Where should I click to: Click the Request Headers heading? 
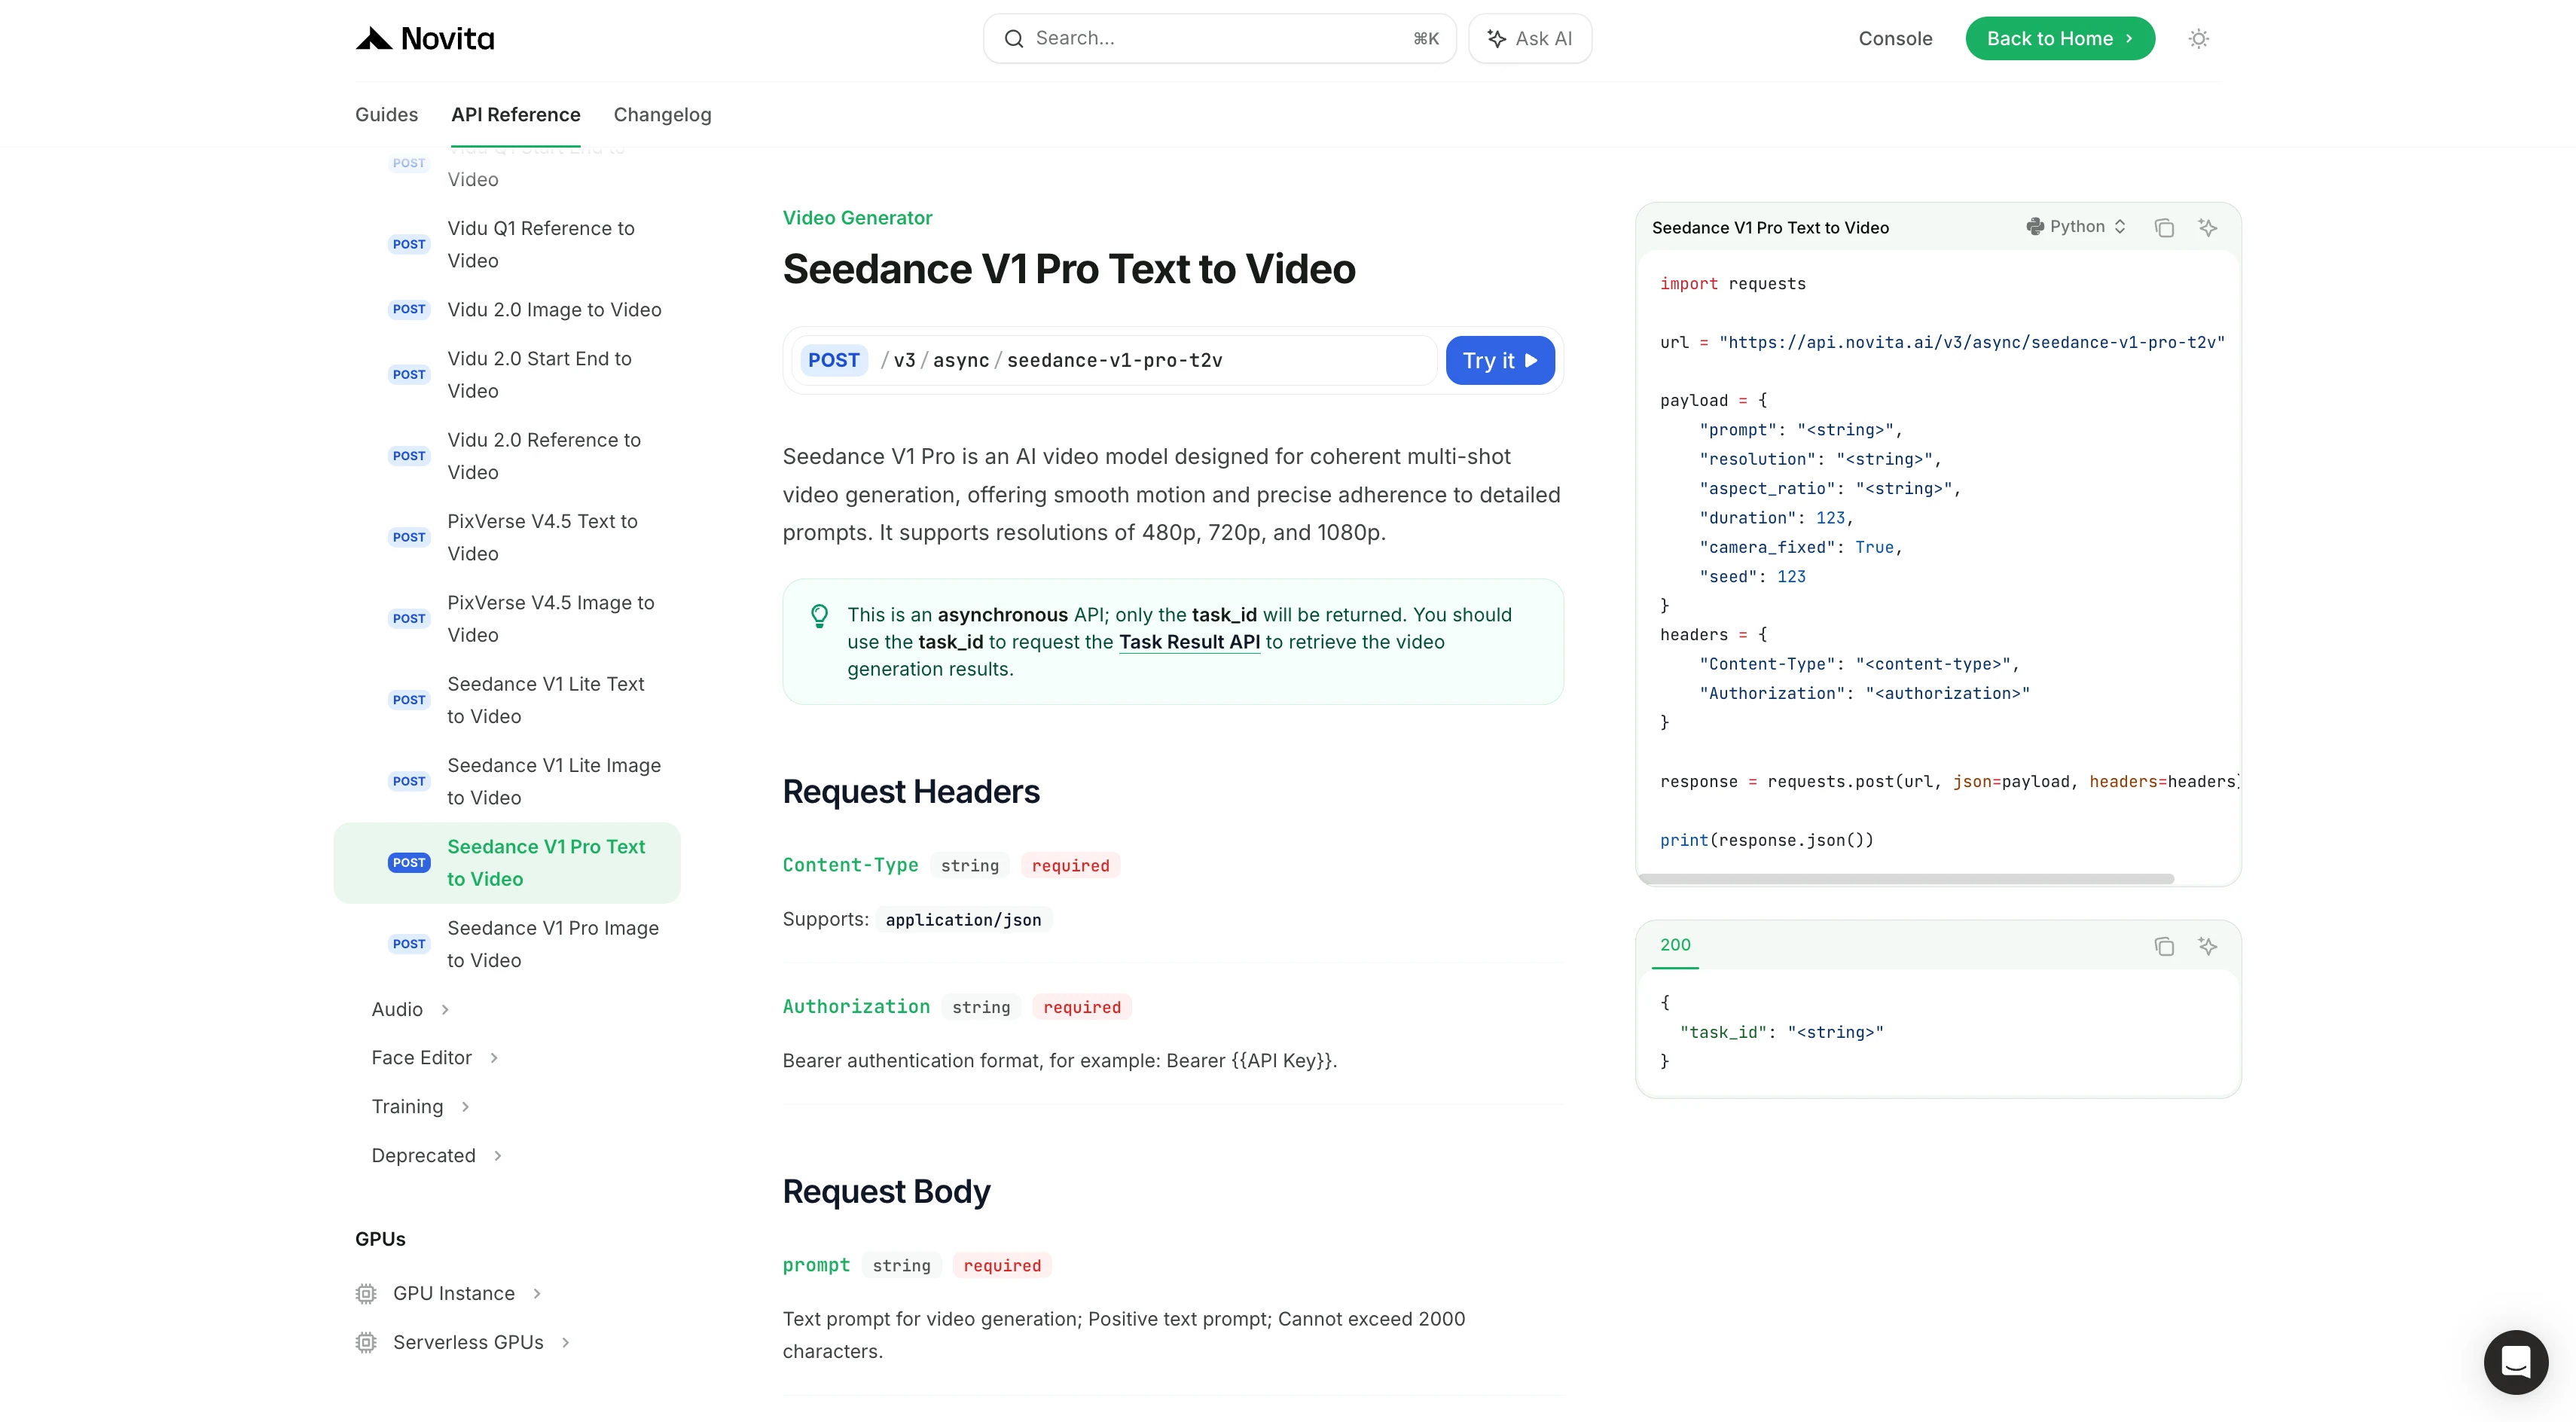pos(911,792)
